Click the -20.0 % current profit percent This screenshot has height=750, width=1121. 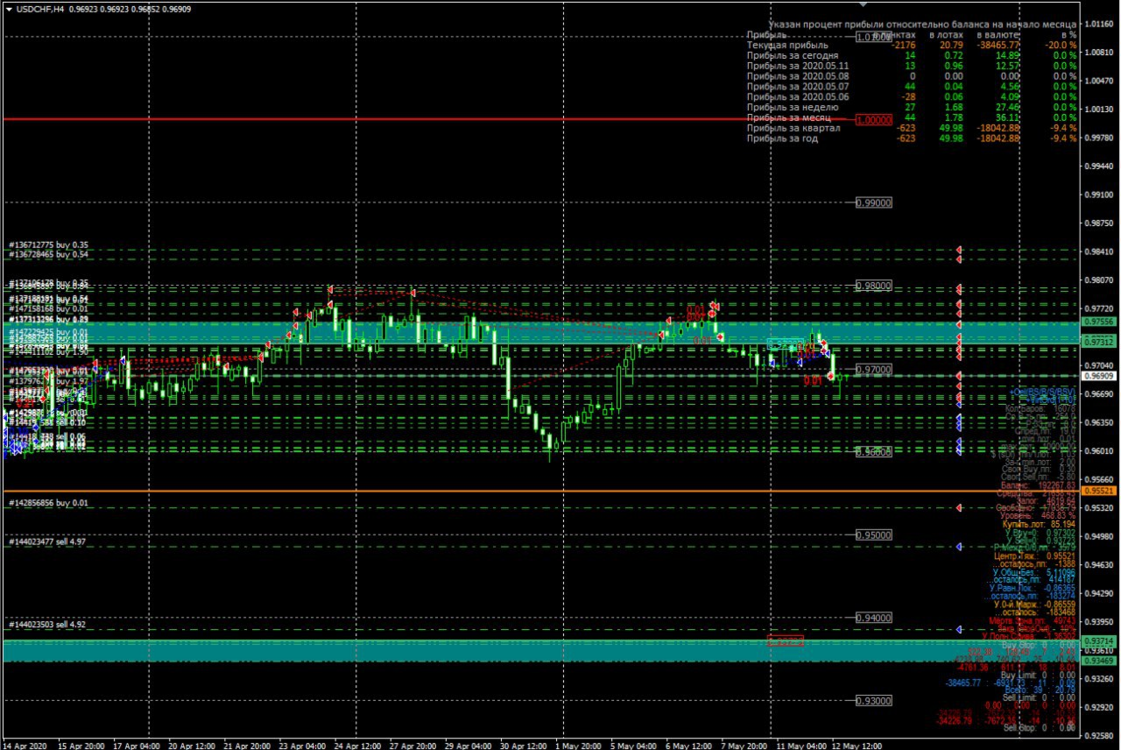pyautogui.click(x=1061, y=45)
